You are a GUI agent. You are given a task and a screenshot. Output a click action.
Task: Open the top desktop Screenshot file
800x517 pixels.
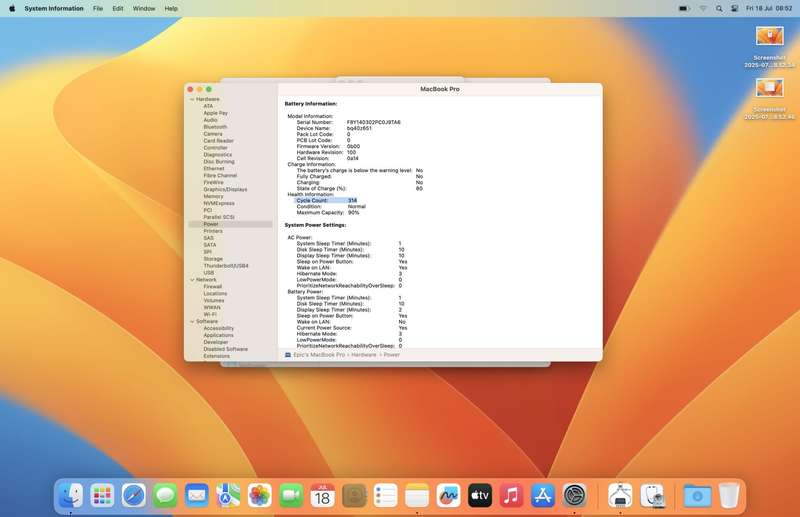769,37
